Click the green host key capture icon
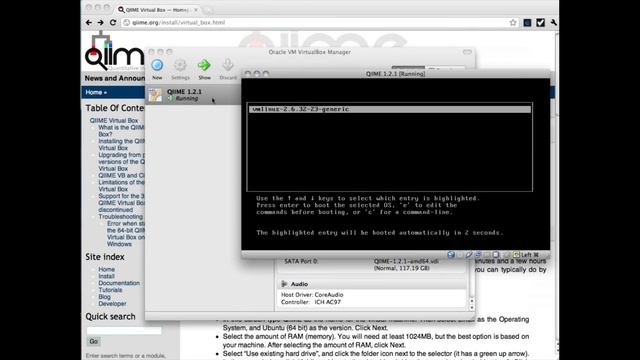The width and height of the screenshot is (640, 360). click(516, 255)
